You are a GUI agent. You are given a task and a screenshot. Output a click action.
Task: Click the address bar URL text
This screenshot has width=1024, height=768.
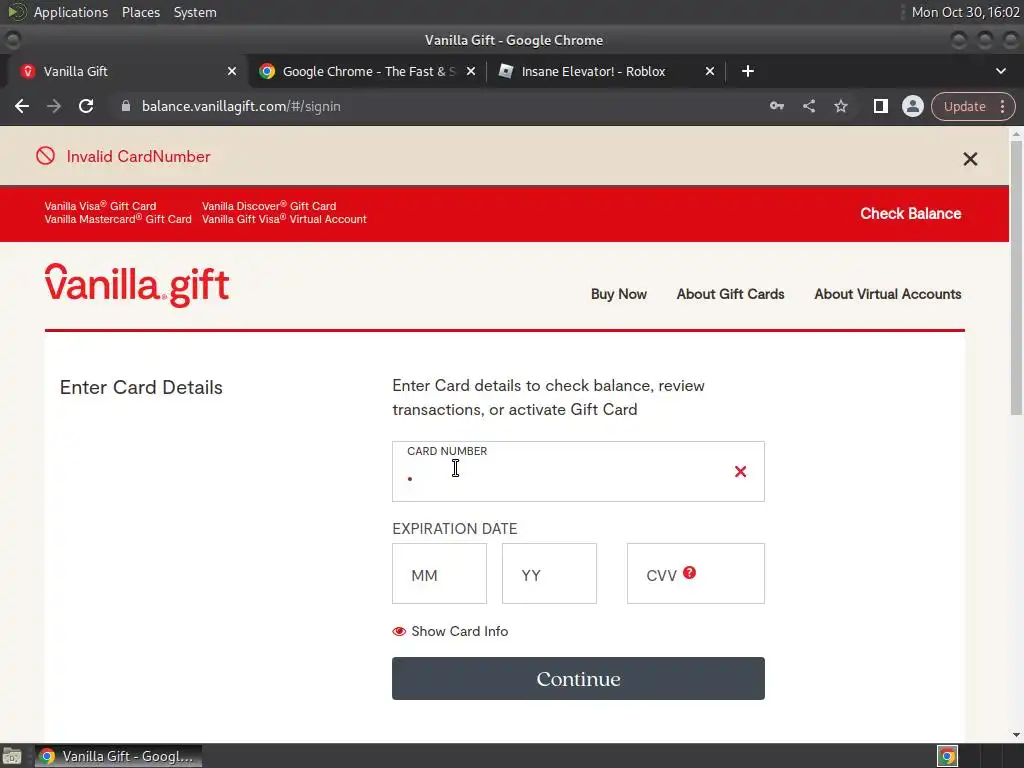[x=241, y=106]
